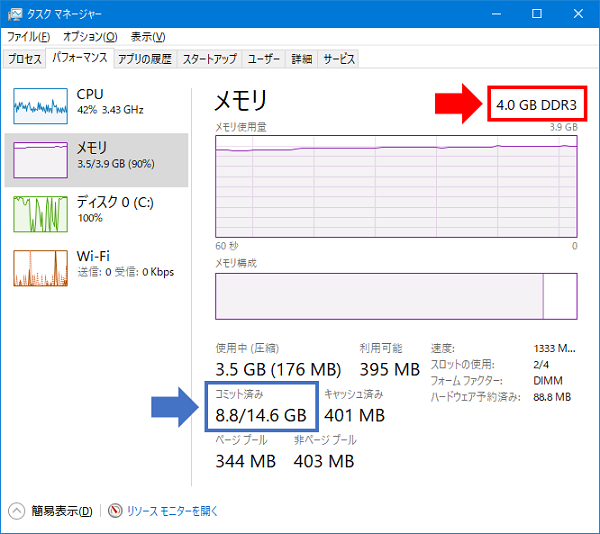Open the オプション(O) menu
This screenshot has height=534, width=600.
coord(90,37)
